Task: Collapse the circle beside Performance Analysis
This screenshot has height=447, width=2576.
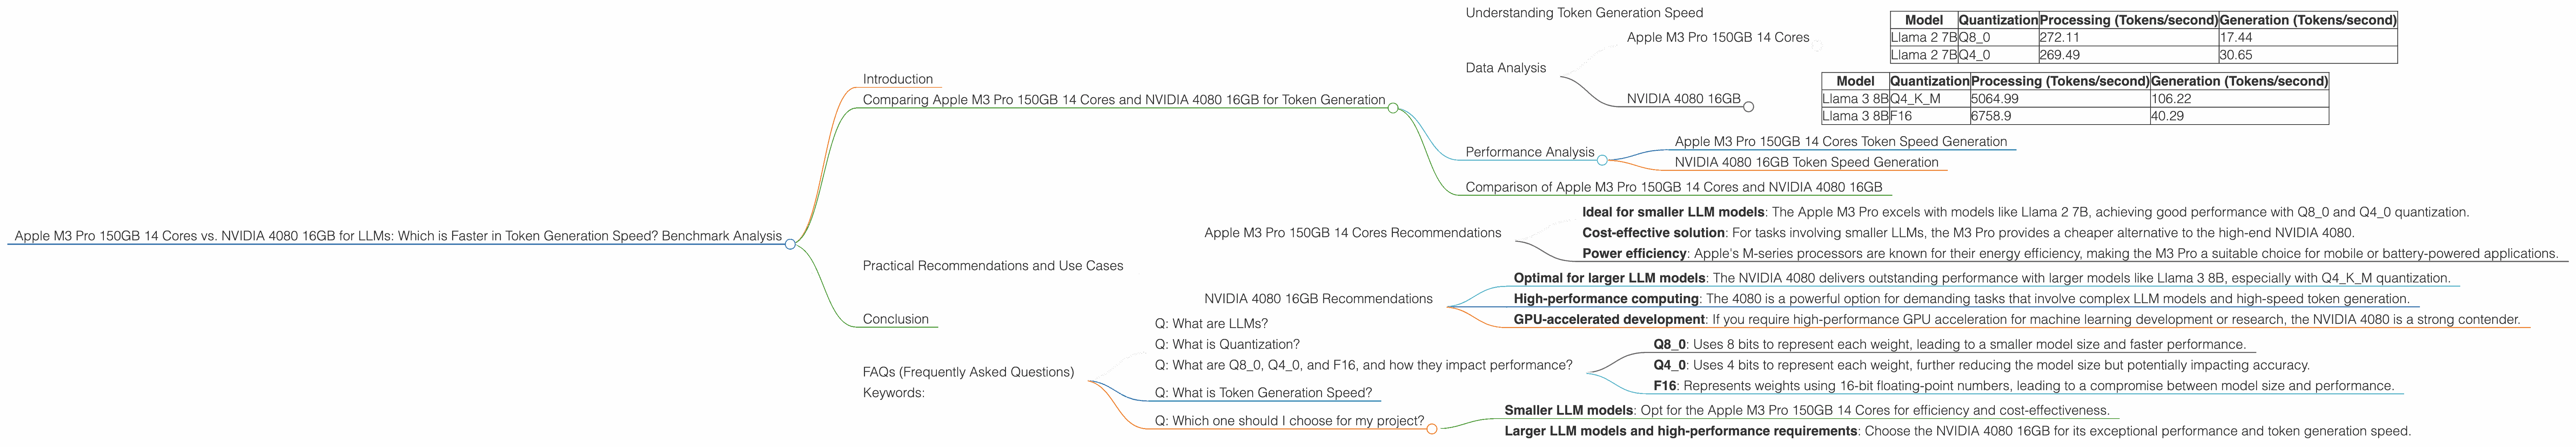Action: 1602,160
